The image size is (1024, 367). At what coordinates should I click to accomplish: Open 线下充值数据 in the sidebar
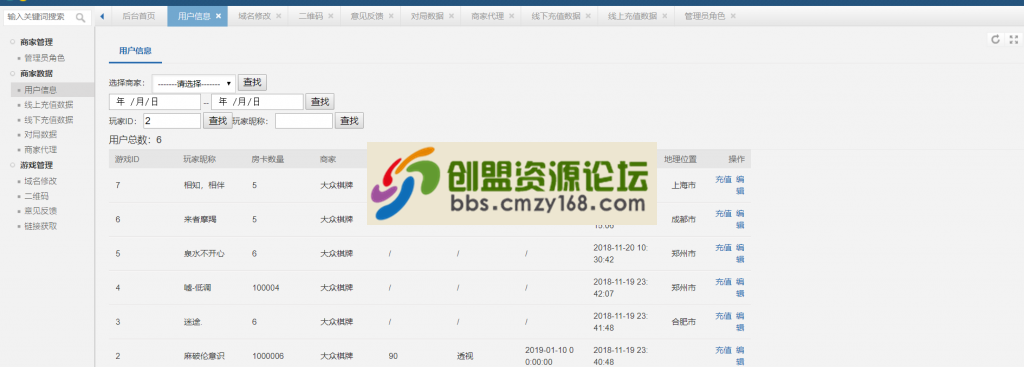pos(49,120)
